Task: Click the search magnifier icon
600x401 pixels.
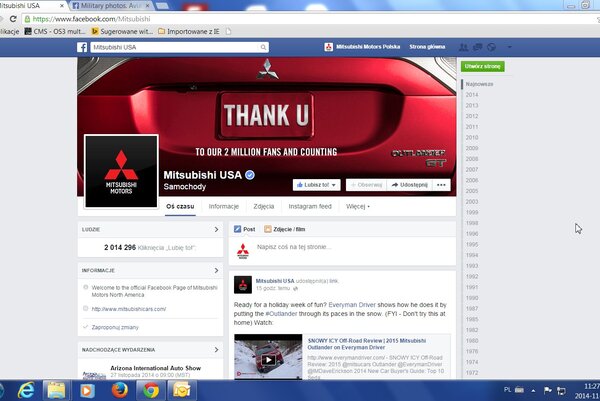Action: [263, 47]
